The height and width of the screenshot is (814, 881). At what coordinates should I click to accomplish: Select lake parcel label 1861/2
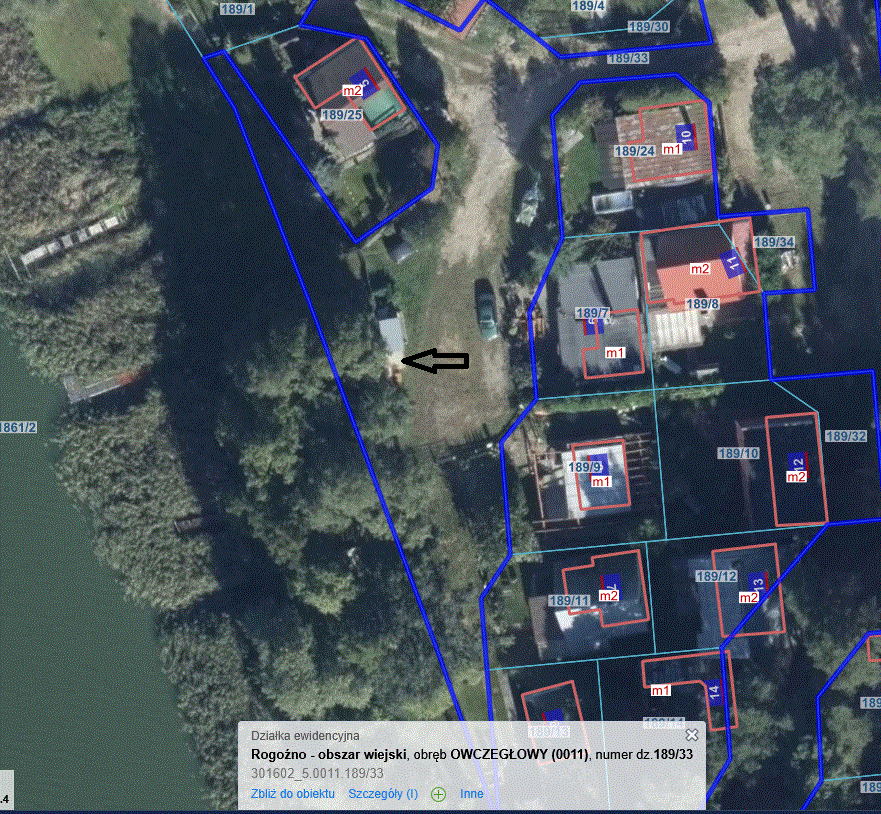tap(19, 428)
